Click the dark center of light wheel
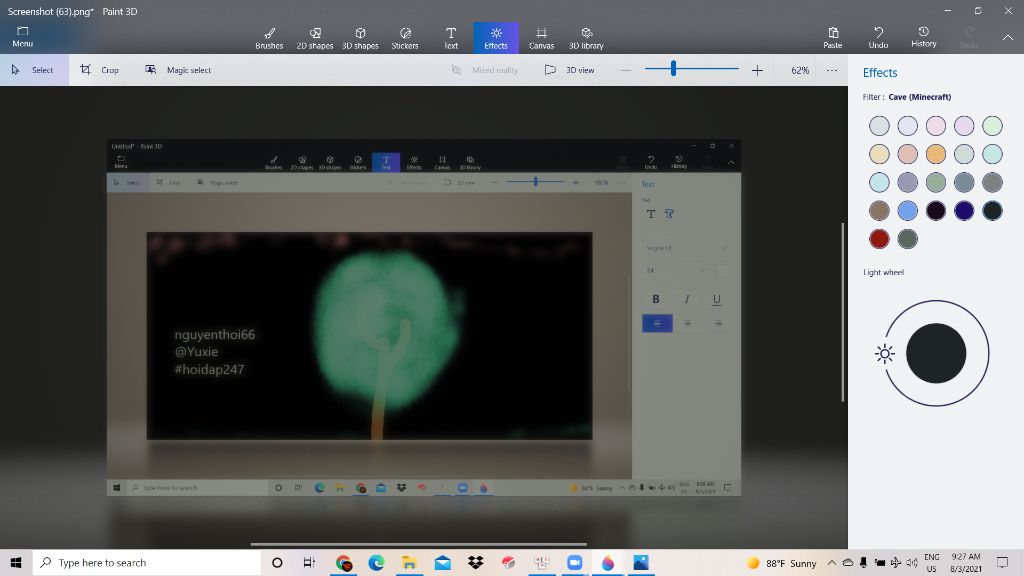This screenshot has width=1024, height=576. [x=936, y=353]
